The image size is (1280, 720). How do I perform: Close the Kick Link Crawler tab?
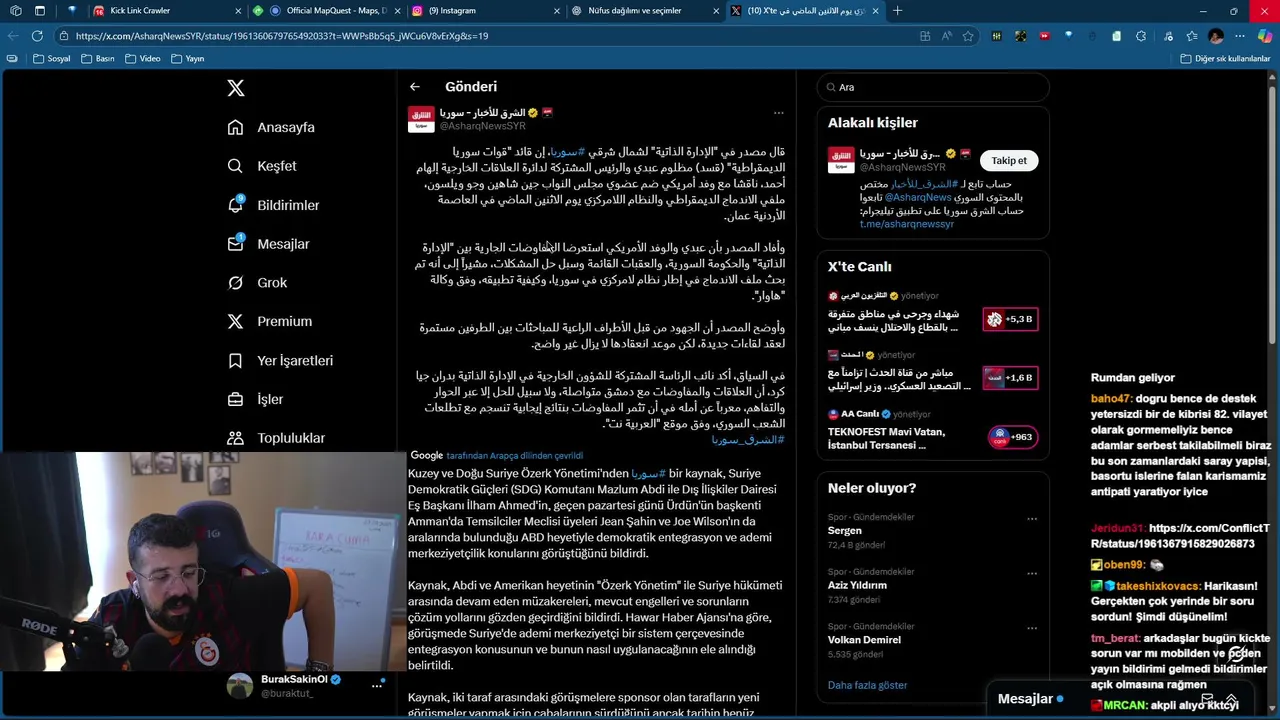point(238,11)
